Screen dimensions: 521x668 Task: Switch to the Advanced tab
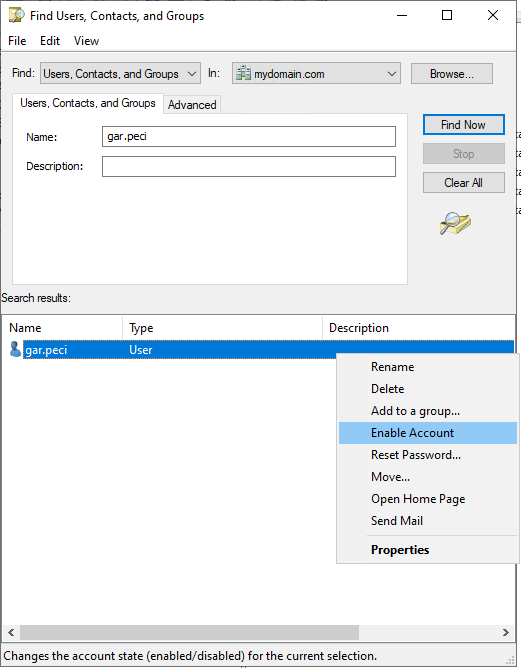coord(192,105)
